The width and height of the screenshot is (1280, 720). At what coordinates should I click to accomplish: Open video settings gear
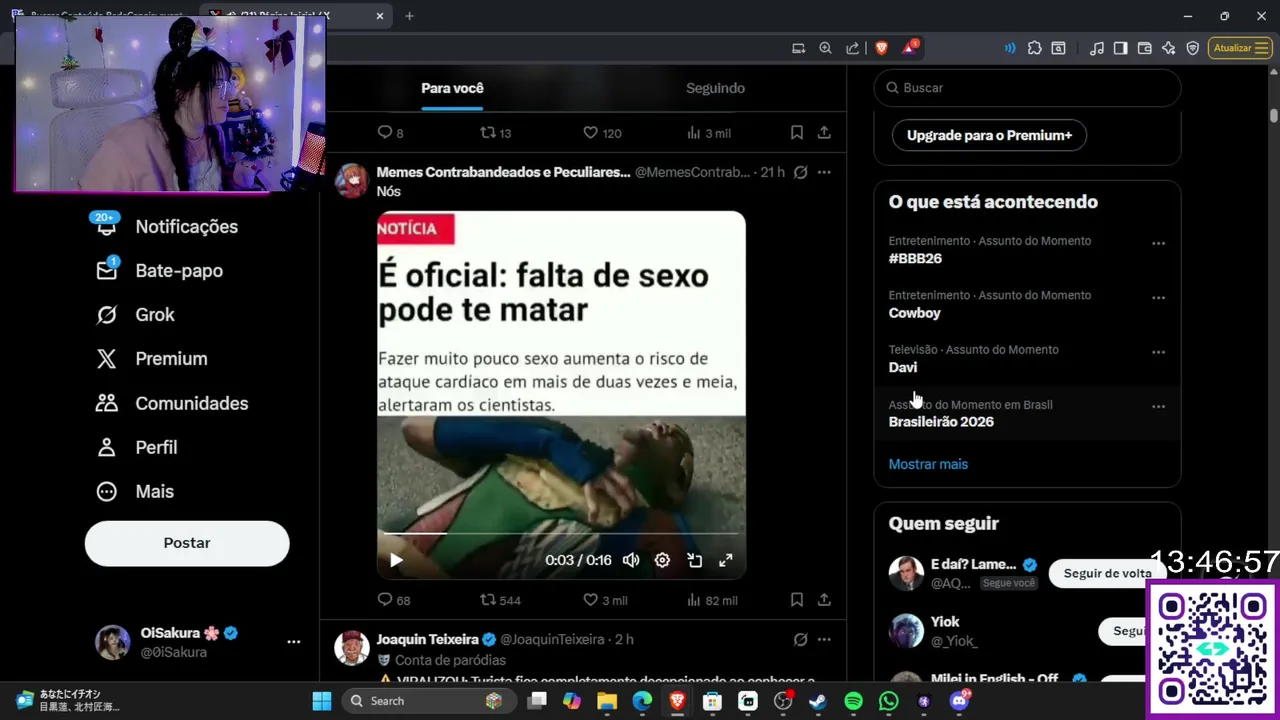662,560
